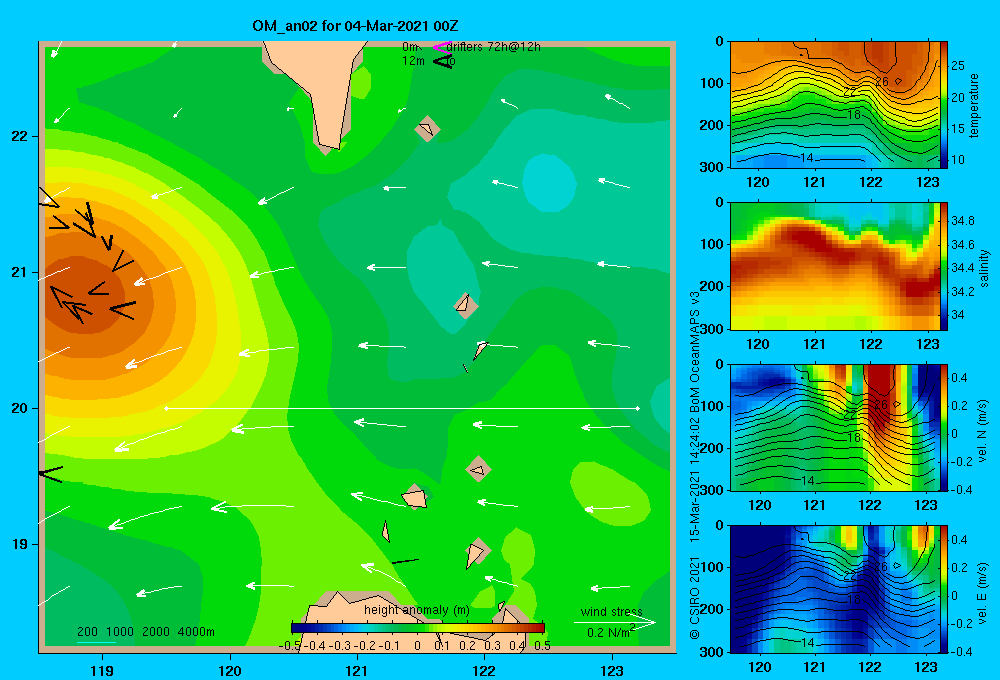1000x680 pixels.
Task: Click the 34.2 tick on salinity colorbar
Action: (x=962, y=292)
